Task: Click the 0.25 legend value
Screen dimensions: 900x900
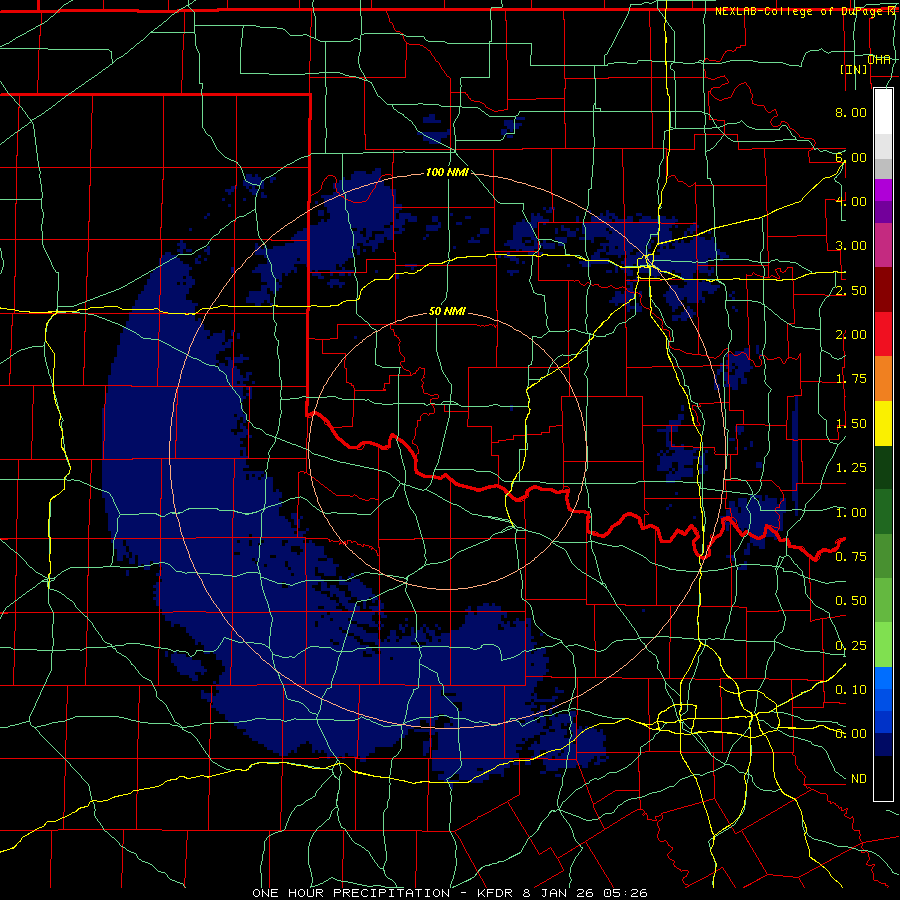Action: (851, 646)
